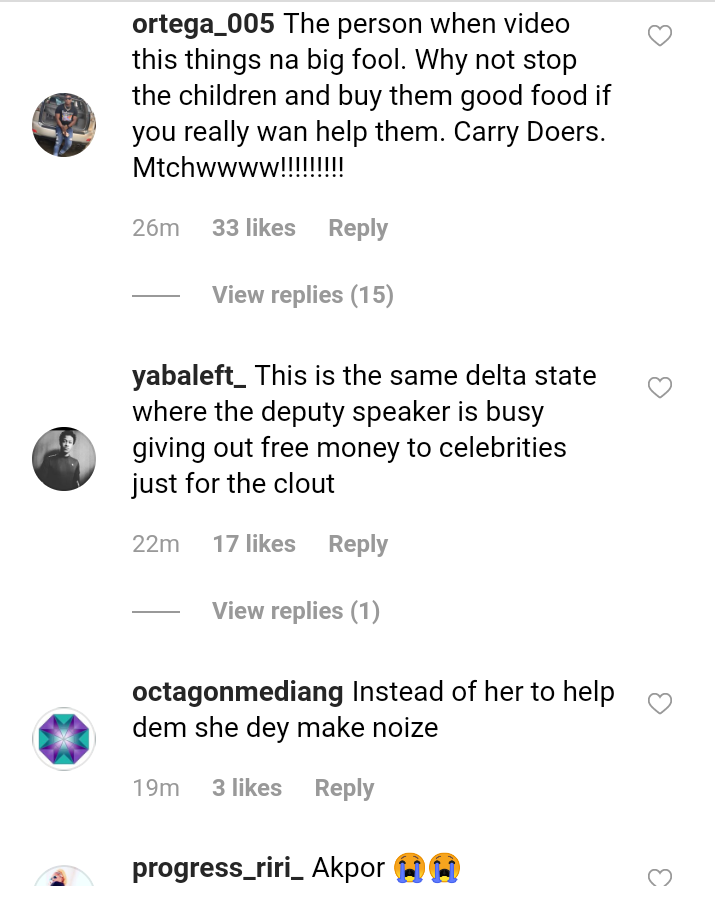The width and height of the screenshot is (715, 913).
Task: Tap progress_riri_'s profile avatar
Action: tap(64, 880)
